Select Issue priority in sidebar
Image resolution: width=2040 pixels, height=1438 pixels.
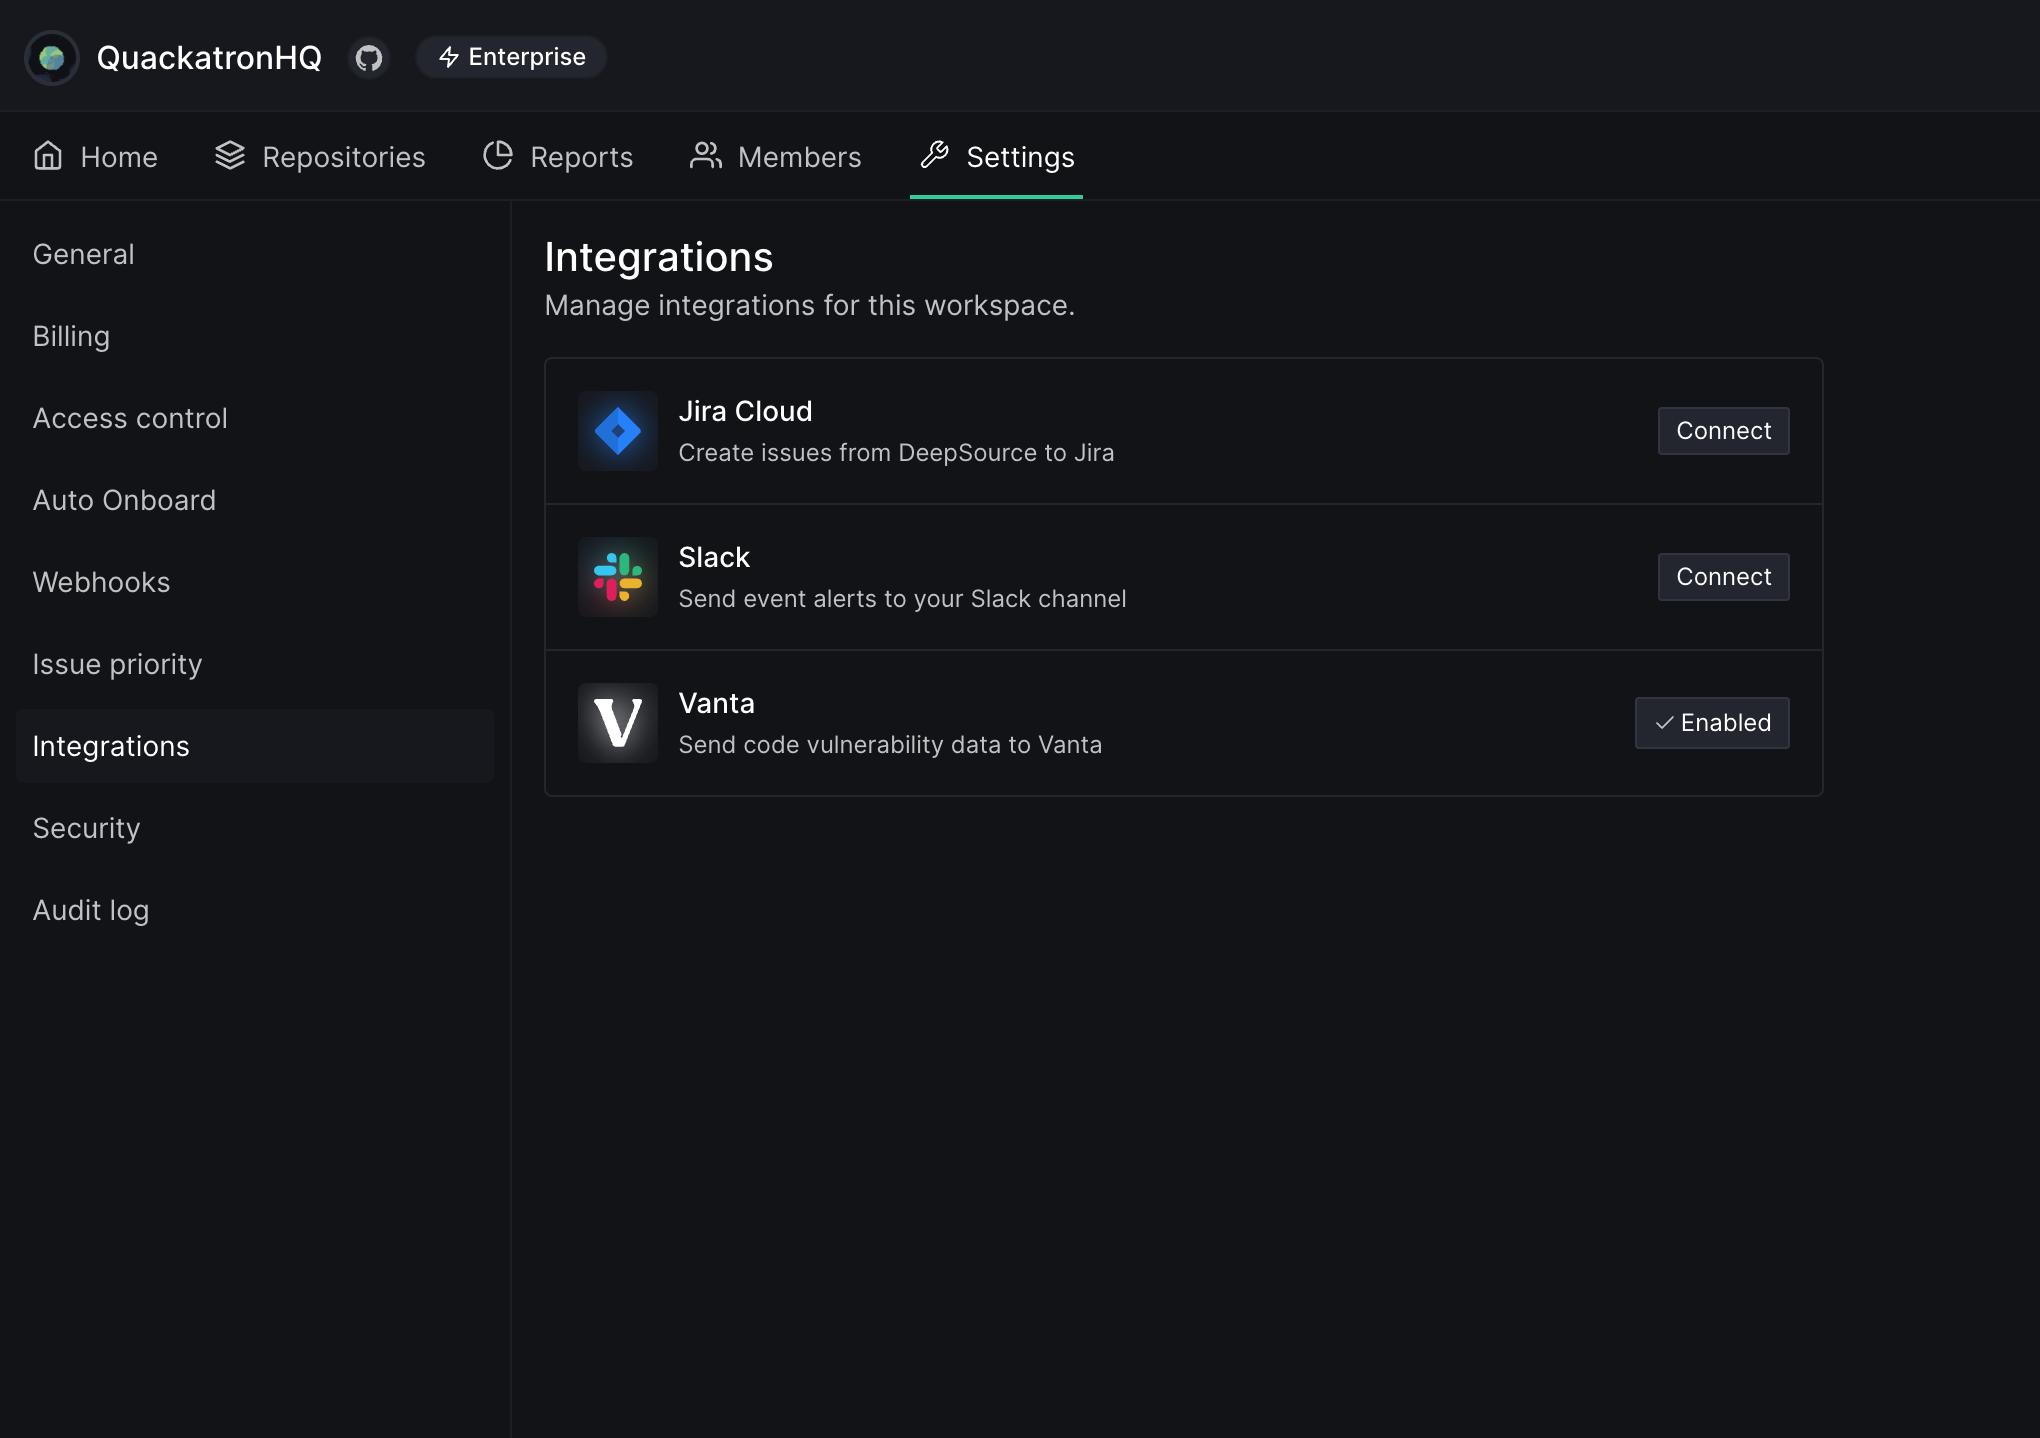coord(117,664)
